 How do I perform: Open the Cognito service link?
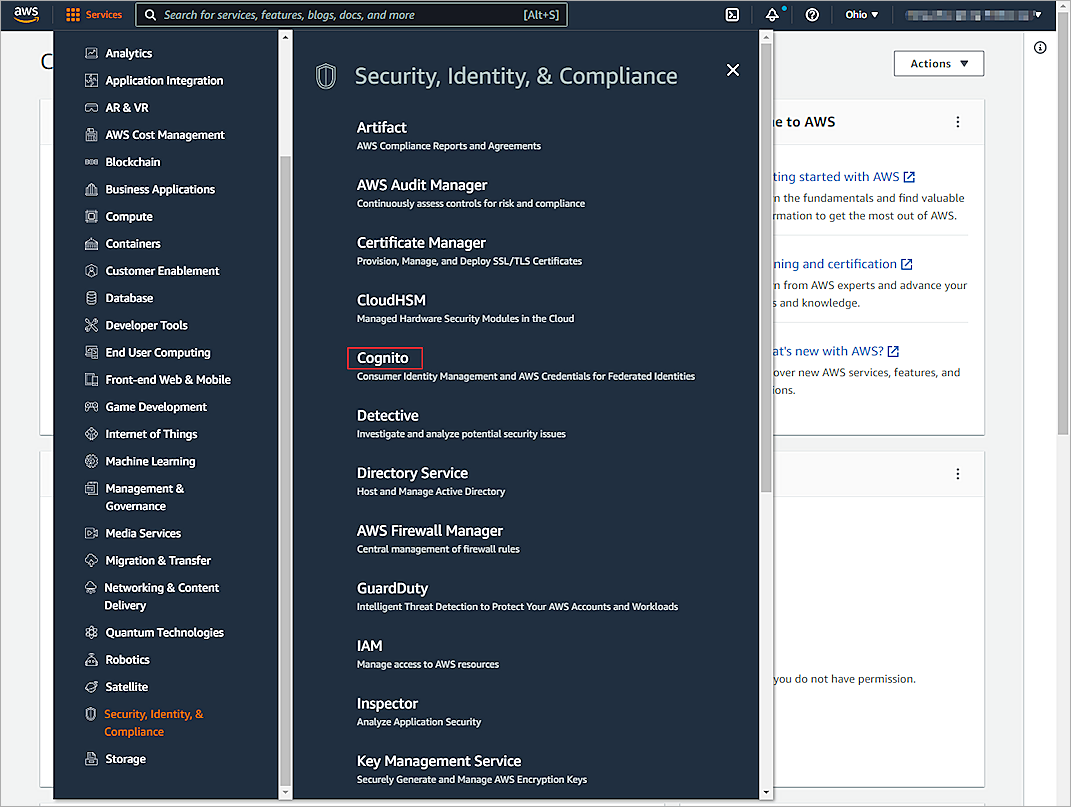pyautogui.click(x=383, y=358)
